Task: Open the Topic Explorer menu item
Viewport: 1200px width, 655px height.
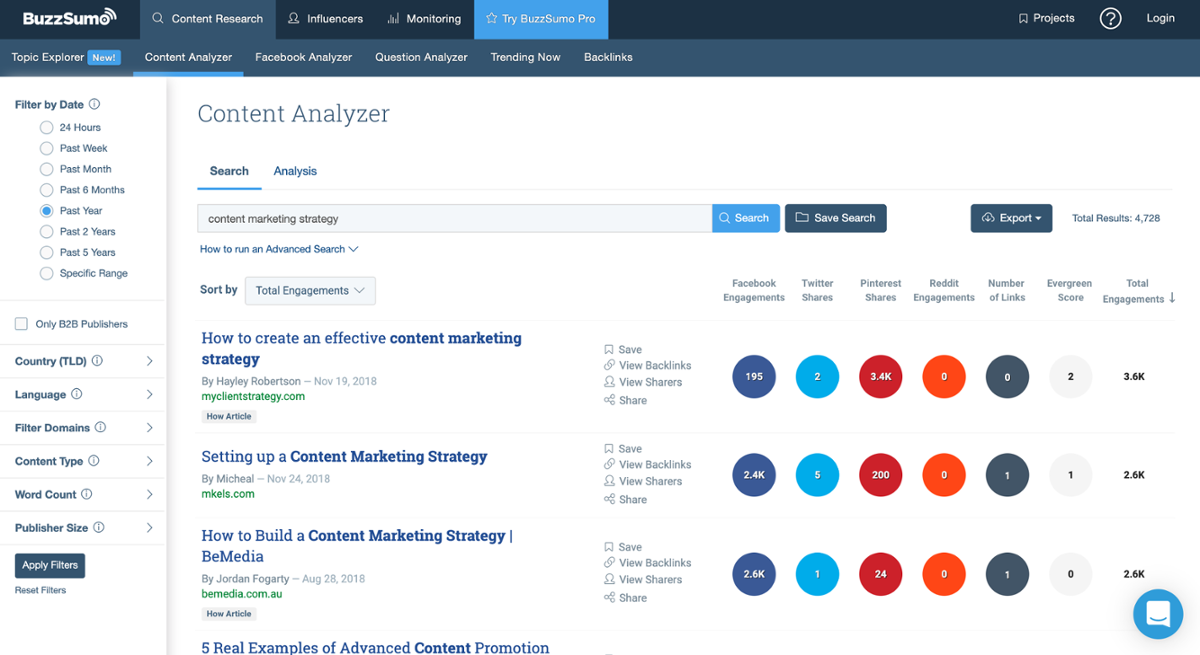Action: point(66,57)
